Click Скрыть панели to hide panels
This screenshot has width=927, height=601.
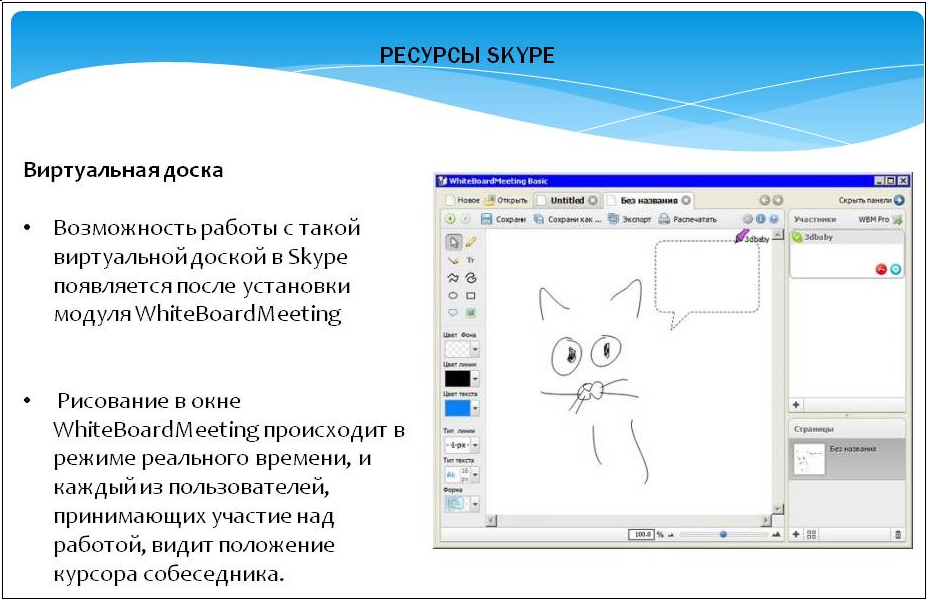pyautogui.click(x=871, y=200)
